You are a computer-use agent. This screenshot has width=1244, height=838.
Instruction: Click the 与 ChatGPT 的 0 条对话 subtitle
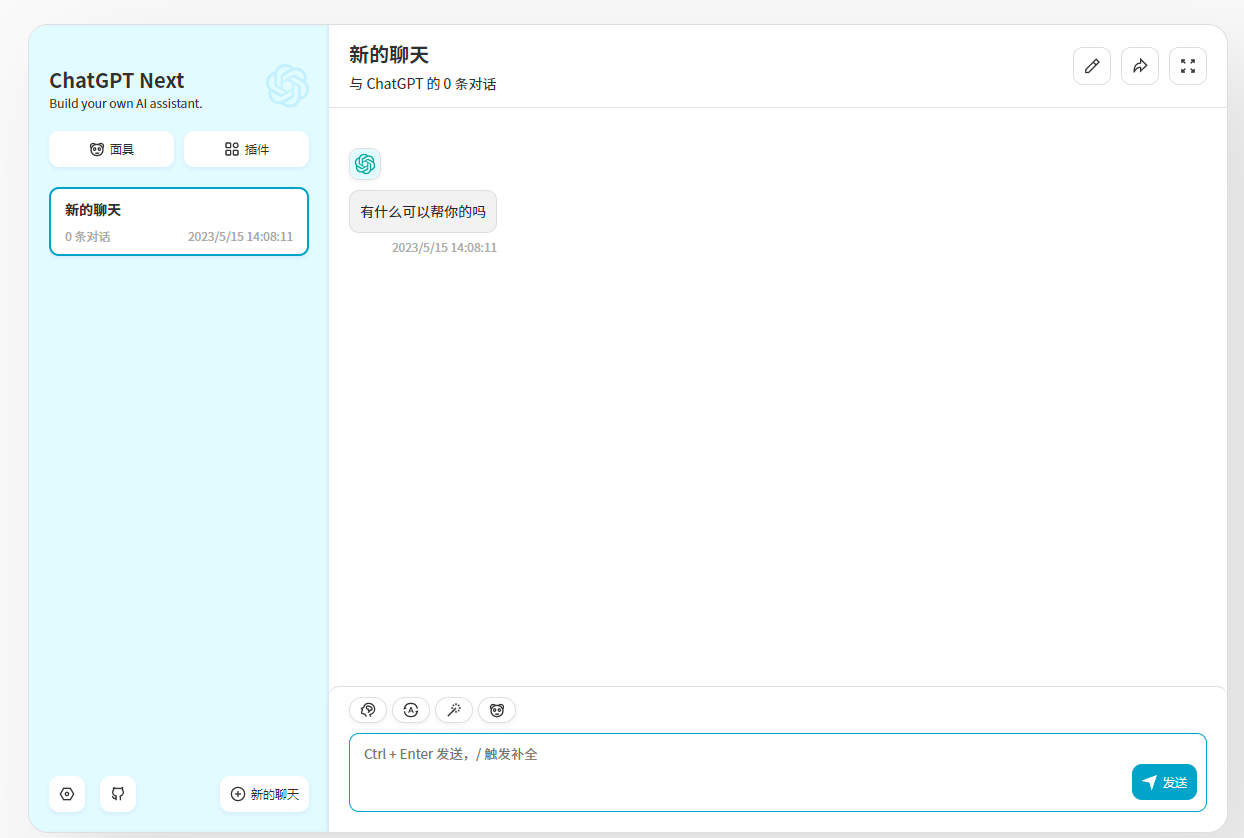point(423,84)
